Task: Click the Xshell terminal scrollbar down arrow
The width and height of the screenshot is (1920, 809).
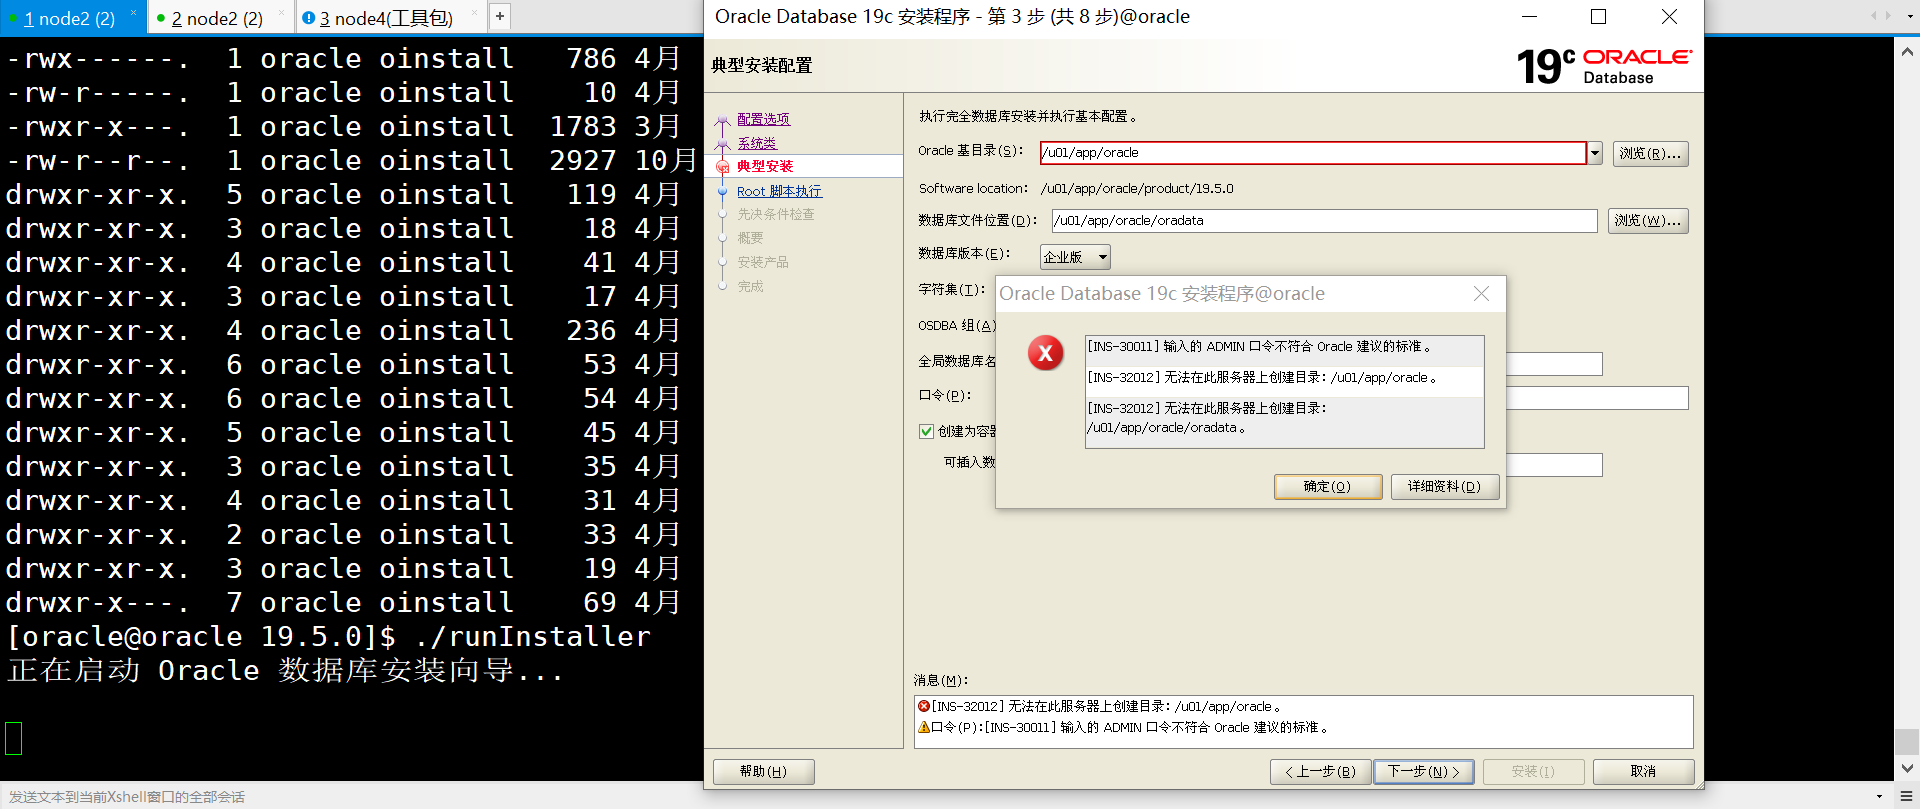Action: coord(1908,768)
